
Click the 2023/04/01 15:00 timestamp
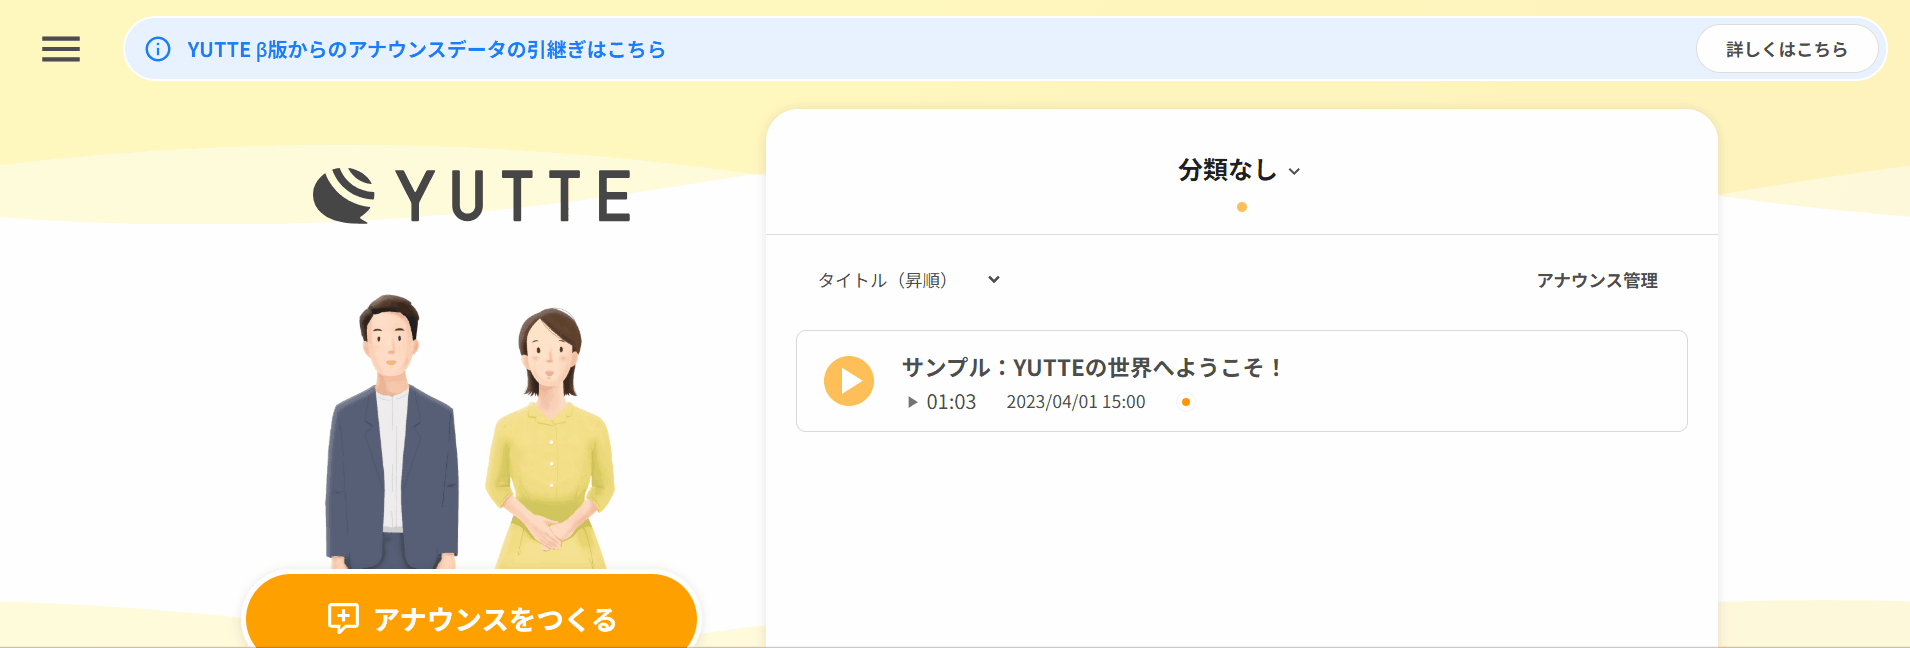(1075, 402)
